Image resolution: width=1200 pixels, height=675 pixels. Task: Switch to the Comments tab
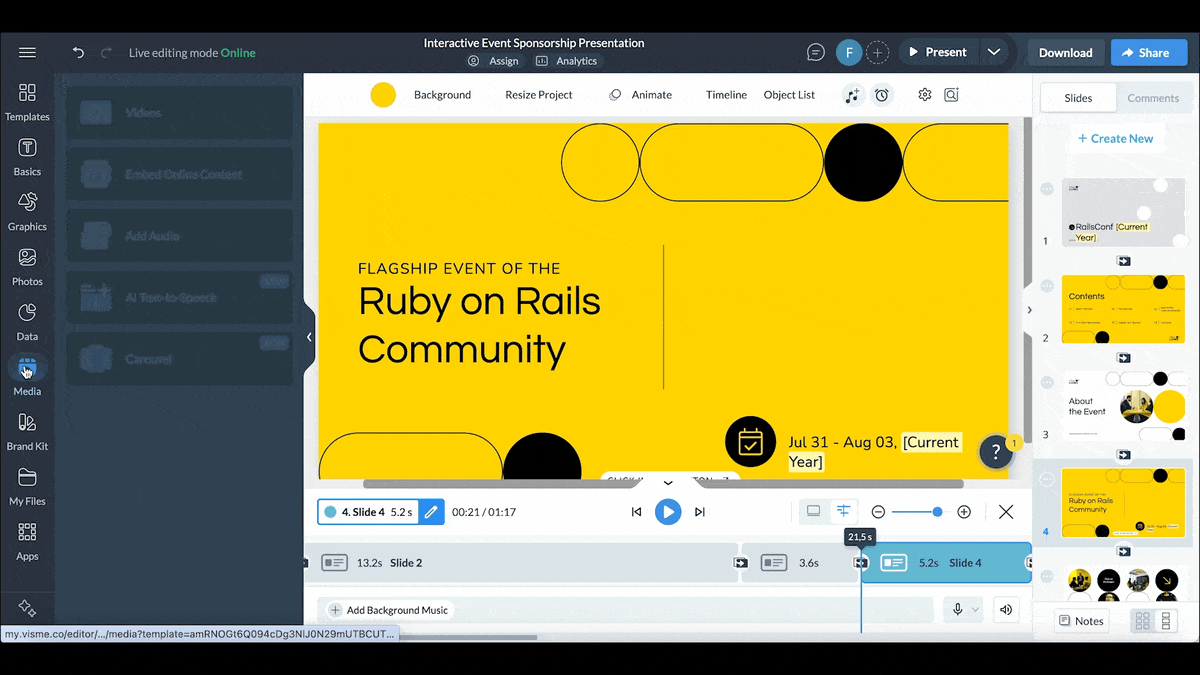[1153, 98]
